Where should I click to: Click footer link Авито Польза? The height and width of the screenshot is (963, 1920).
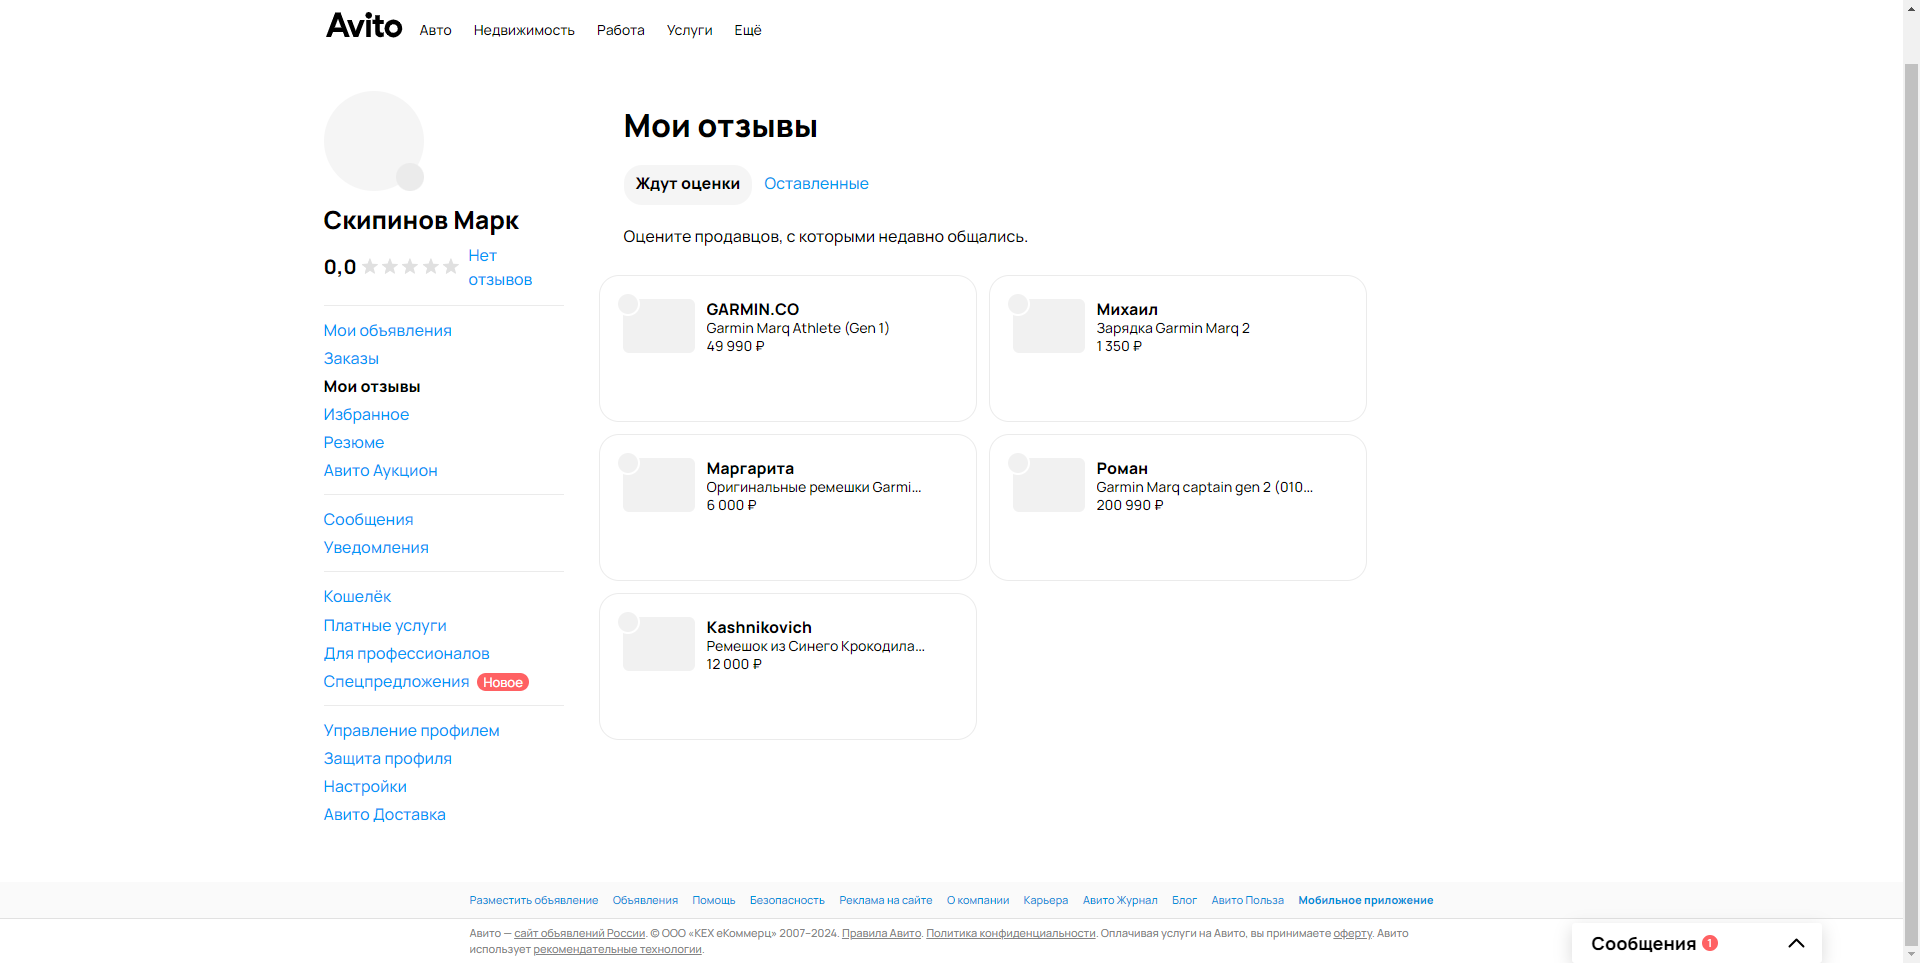coord(1248,901)
